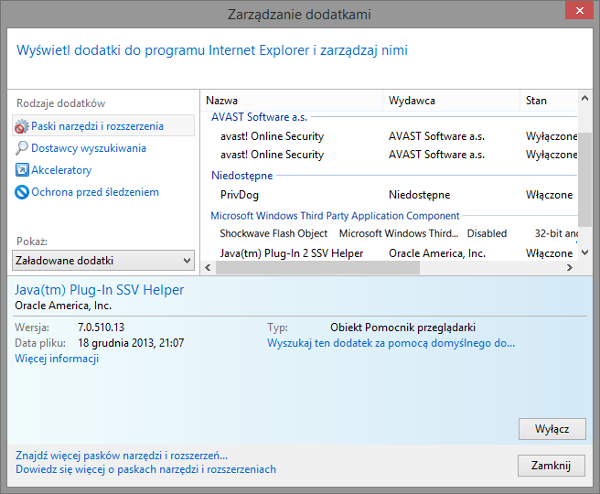Click the list's vertical scrollbar down arrow

tap(585, 253)
